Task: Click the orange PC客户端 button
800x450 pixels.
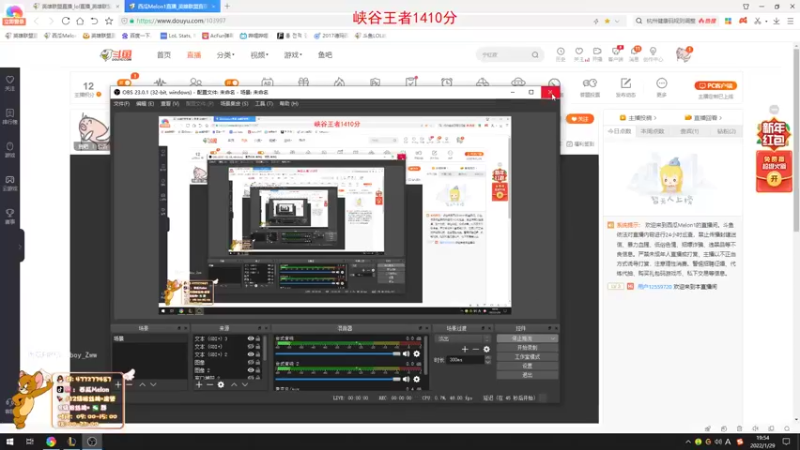Action: (716, 86)
